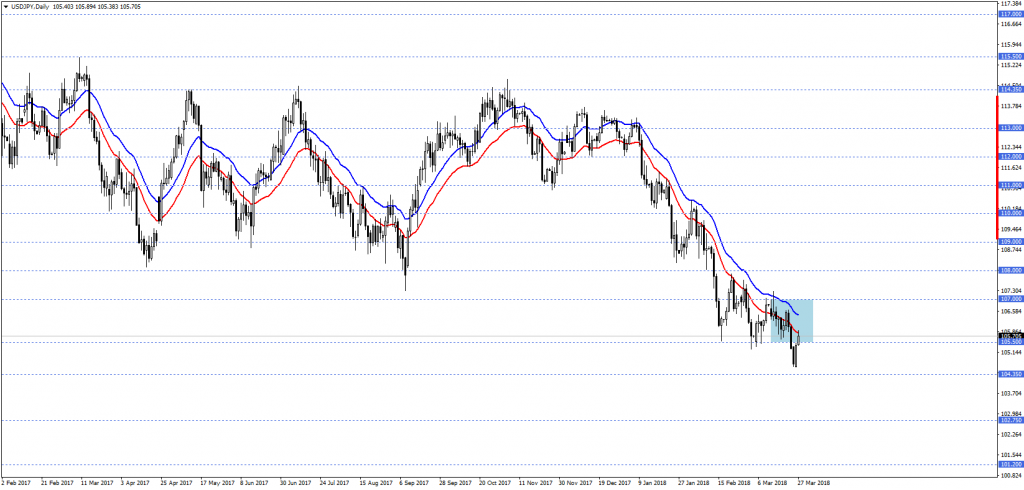Click the 21 Feb 2017 date label

(55, 484)
